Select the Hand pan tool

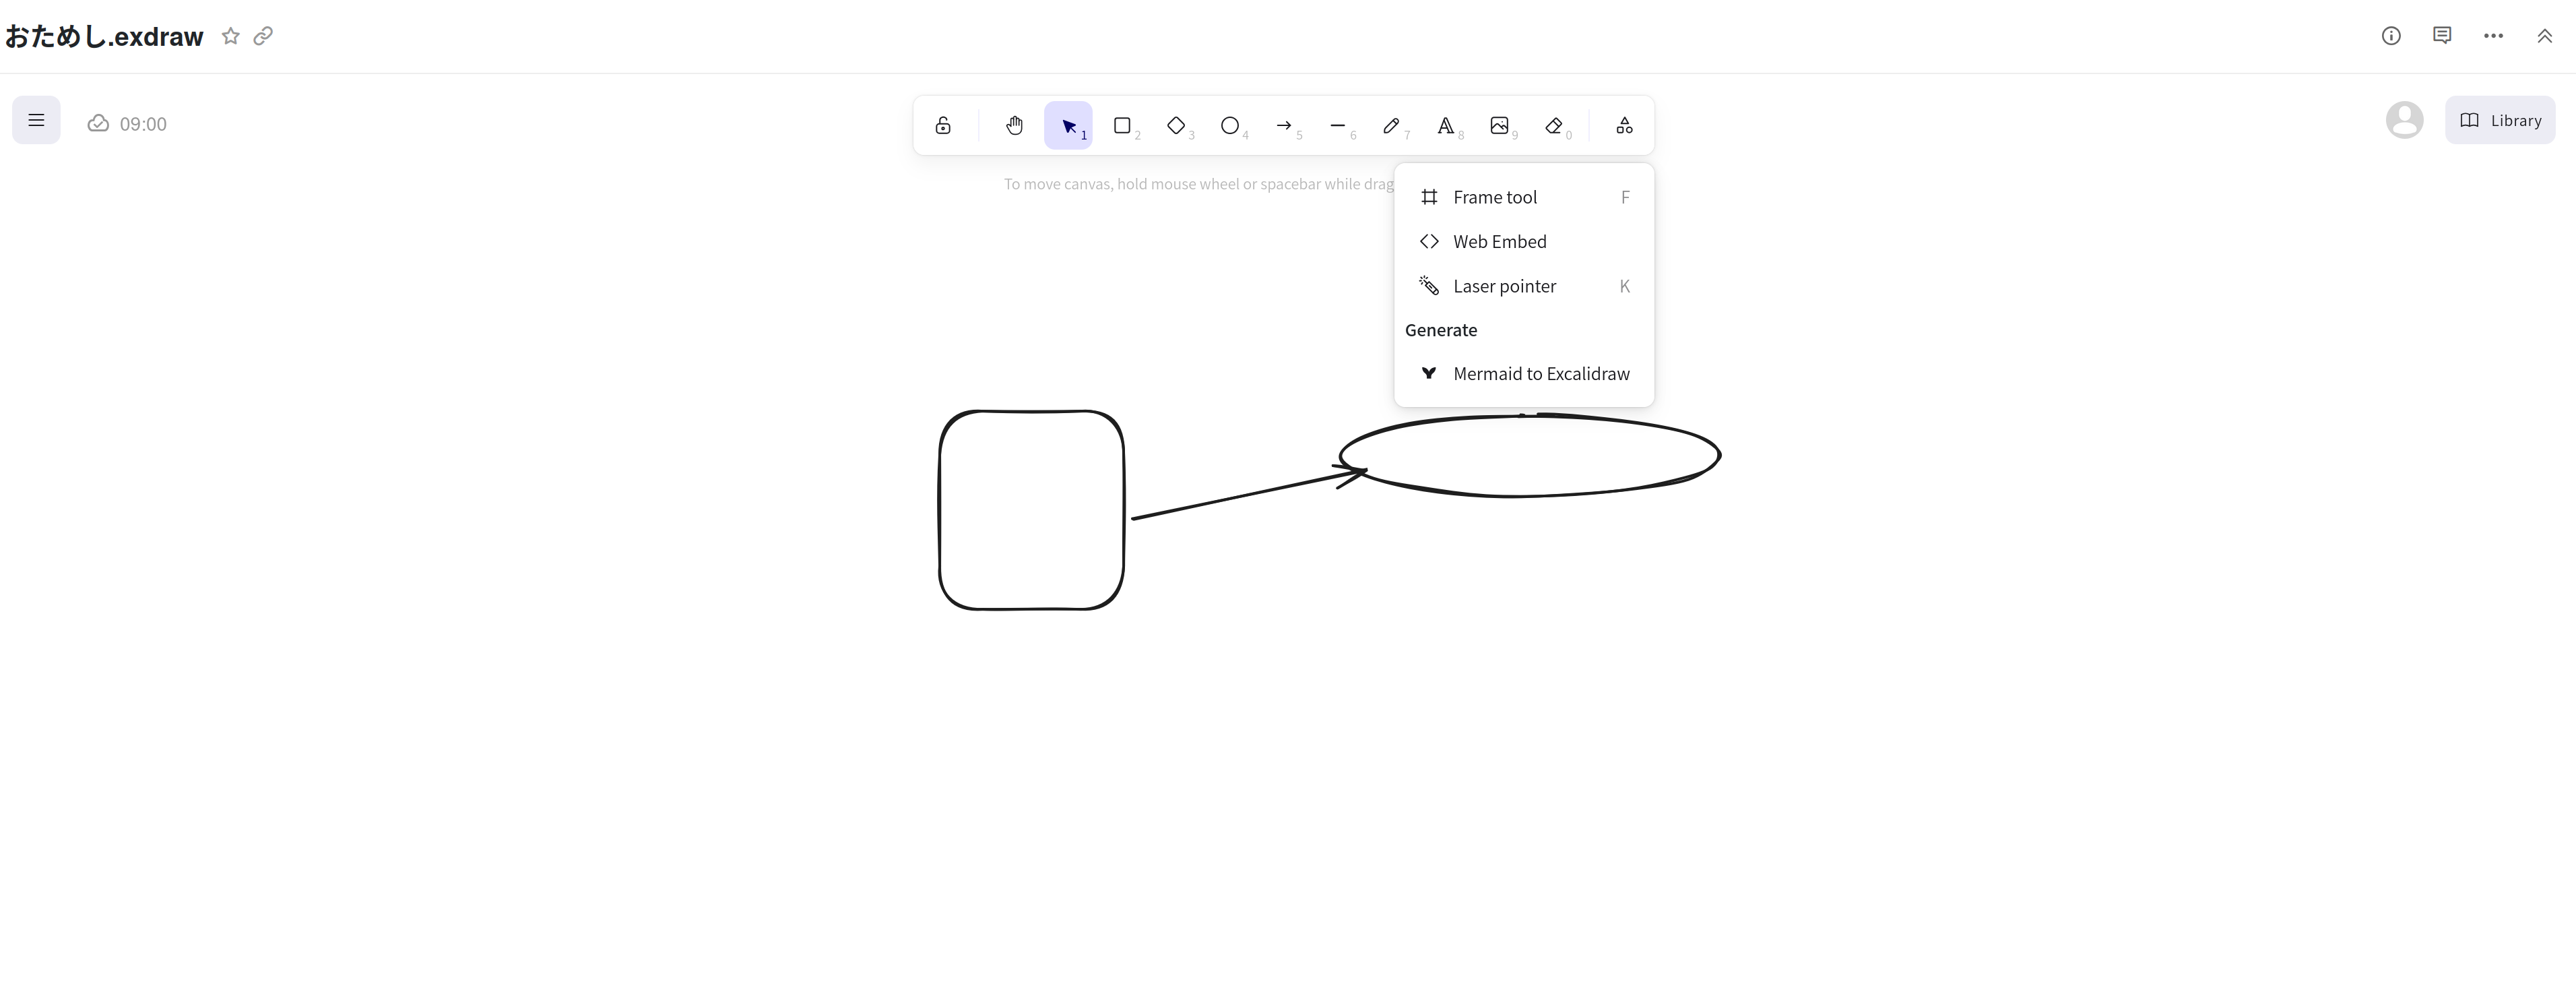pos(1014,125)
